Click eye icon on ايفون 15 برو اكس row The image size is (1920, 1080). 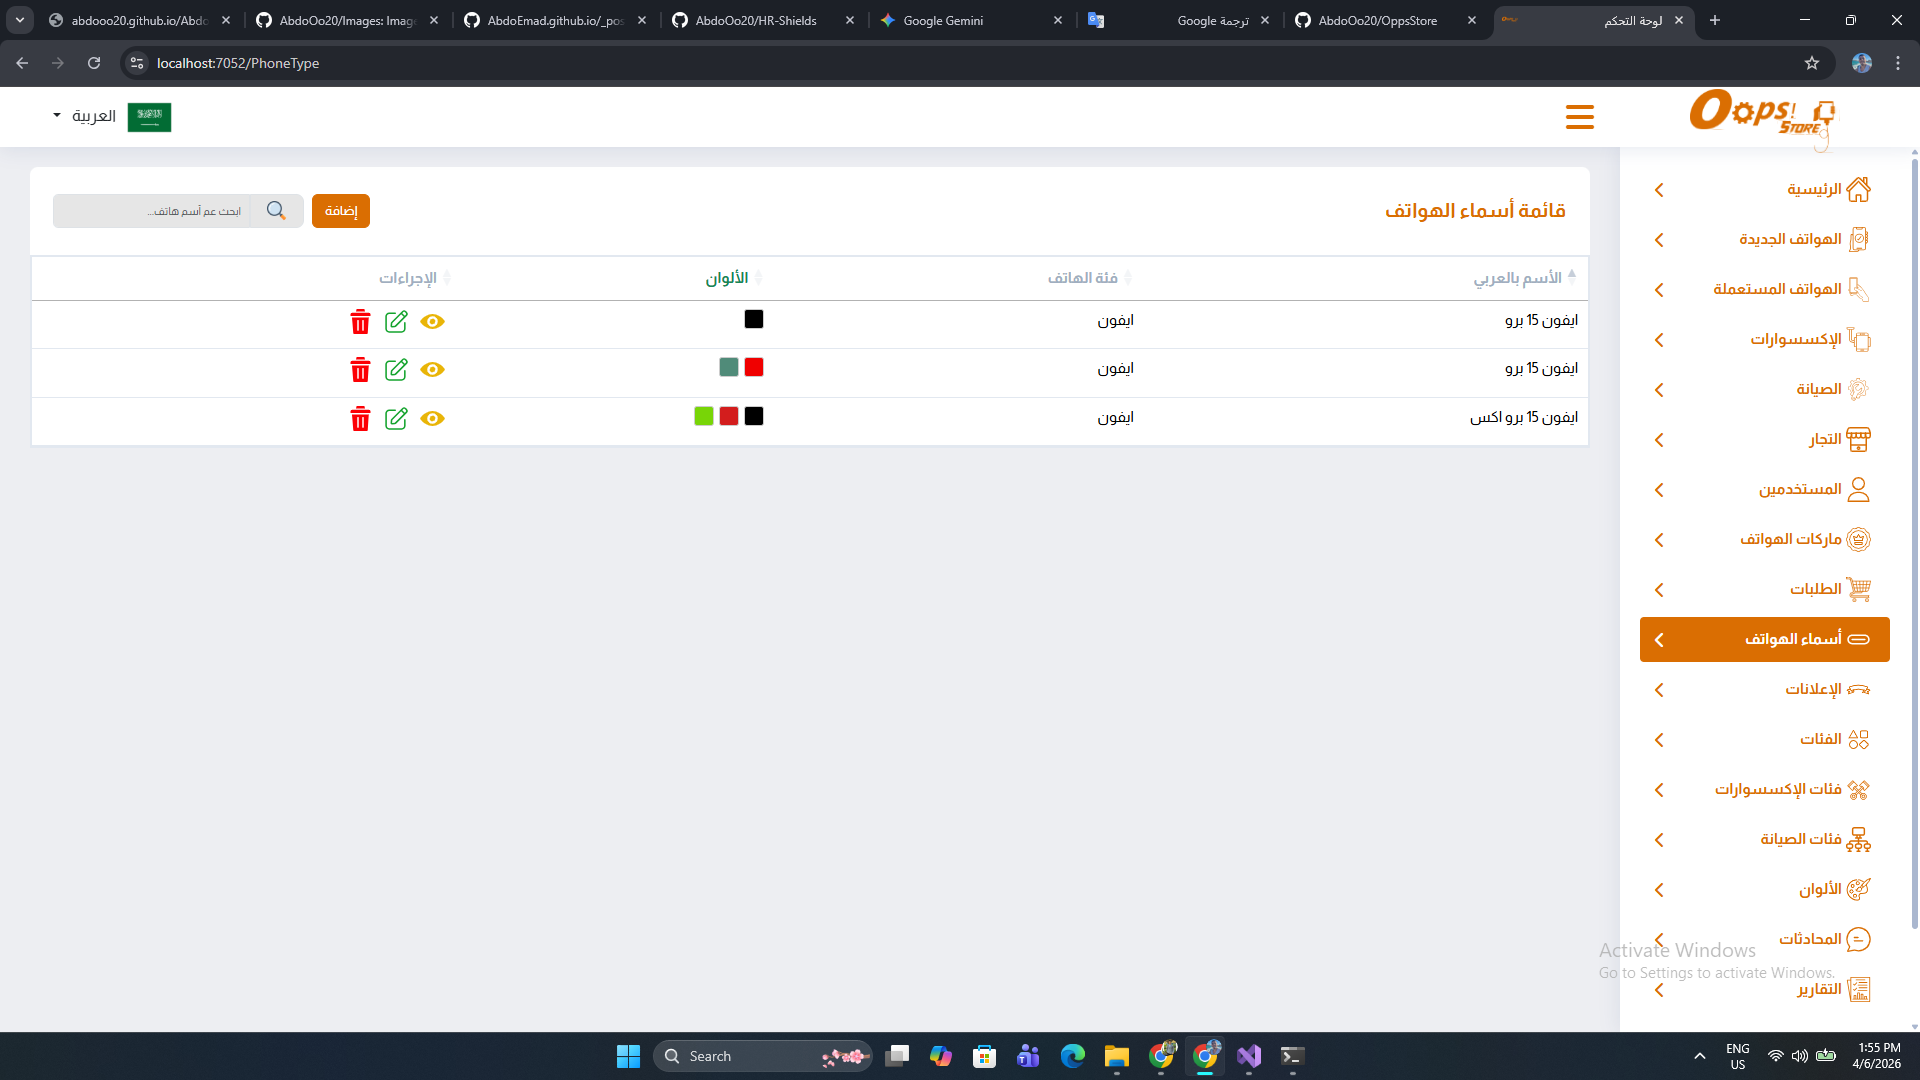point(432,419)
